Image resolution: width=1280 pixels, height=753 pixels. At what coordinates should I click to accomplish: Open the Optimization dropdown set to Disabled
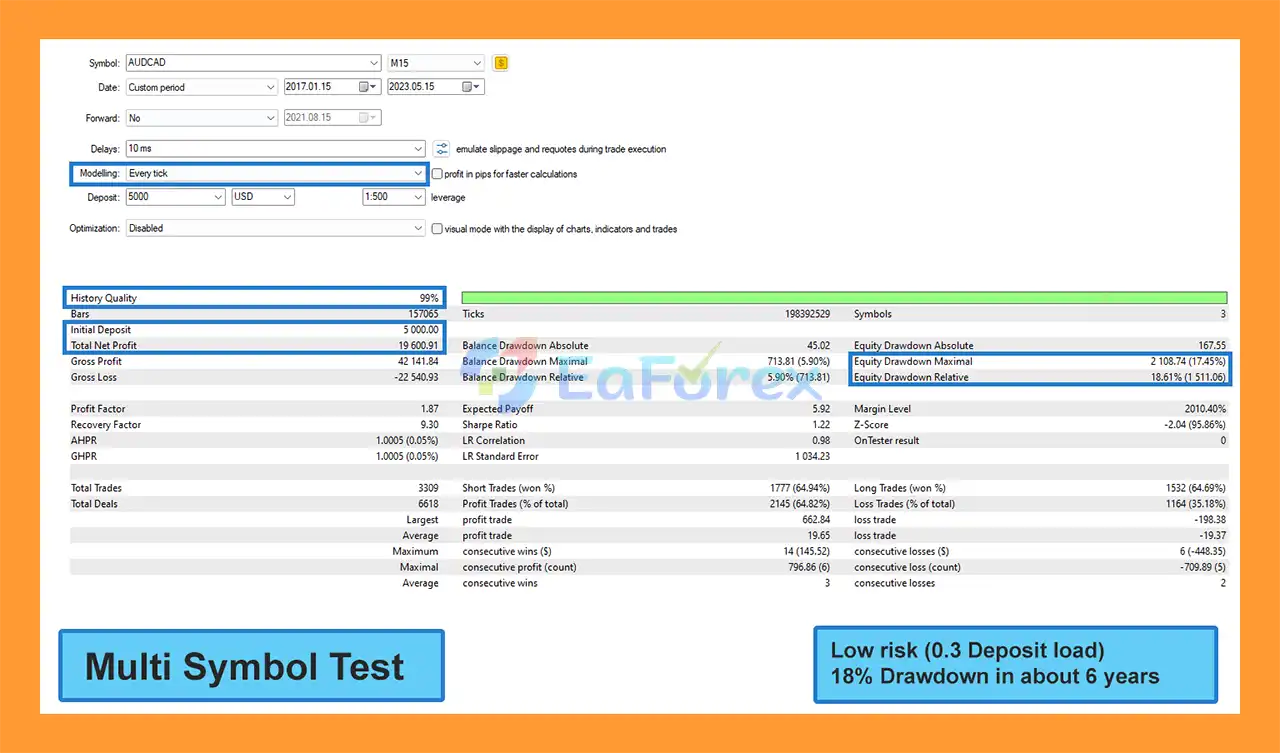point(418,228)
